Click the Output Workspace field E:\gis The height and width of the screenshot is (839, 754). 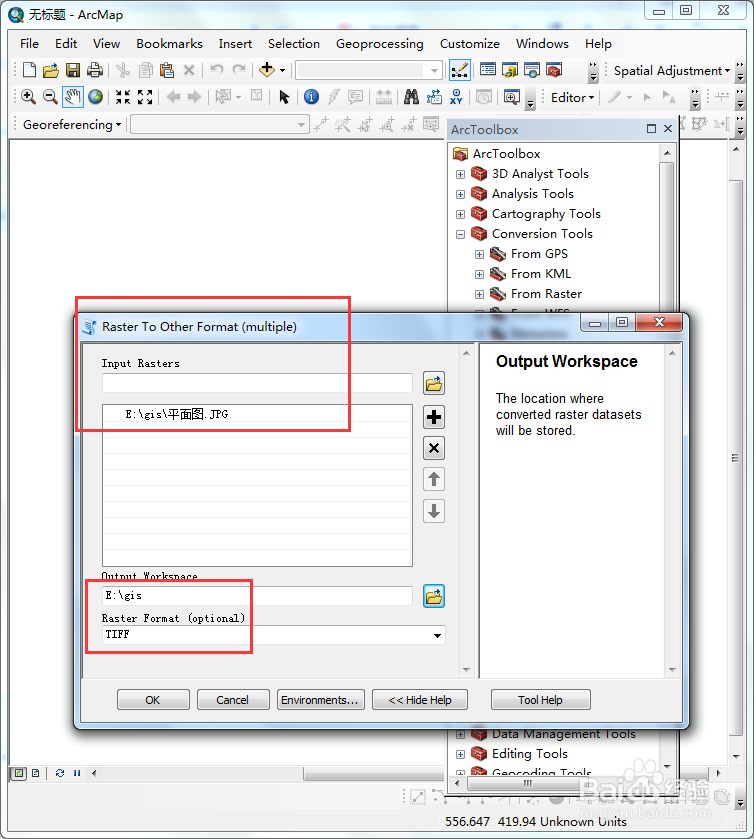click(257, 596)
